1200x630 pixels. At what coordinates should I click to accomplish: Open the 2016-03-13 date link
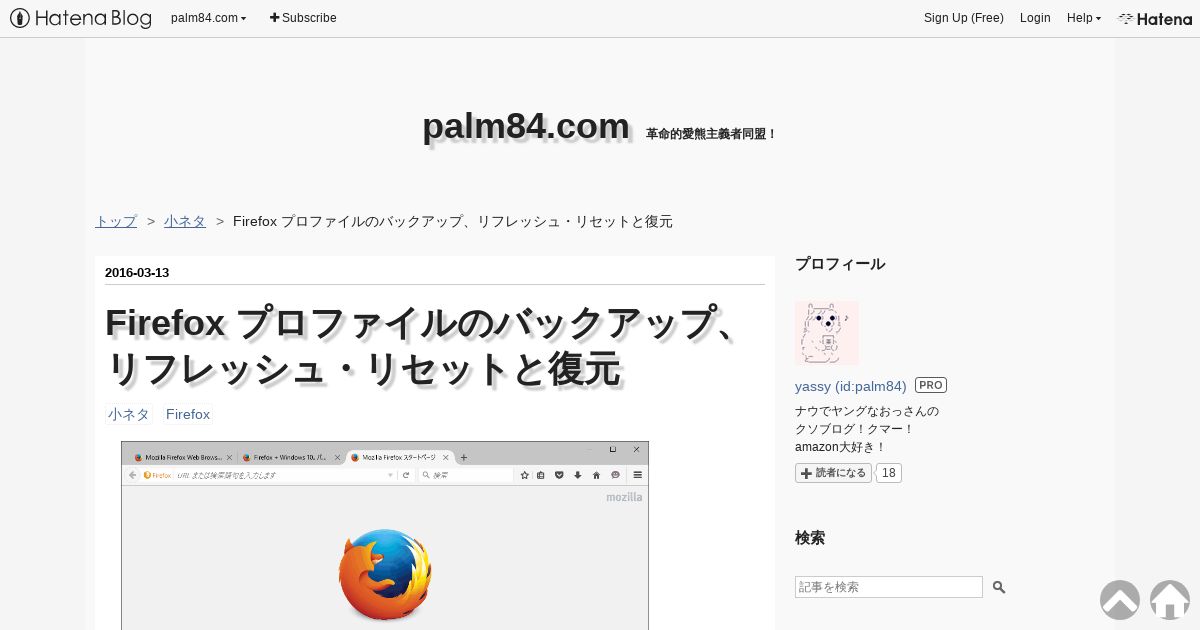coord(137,272)
